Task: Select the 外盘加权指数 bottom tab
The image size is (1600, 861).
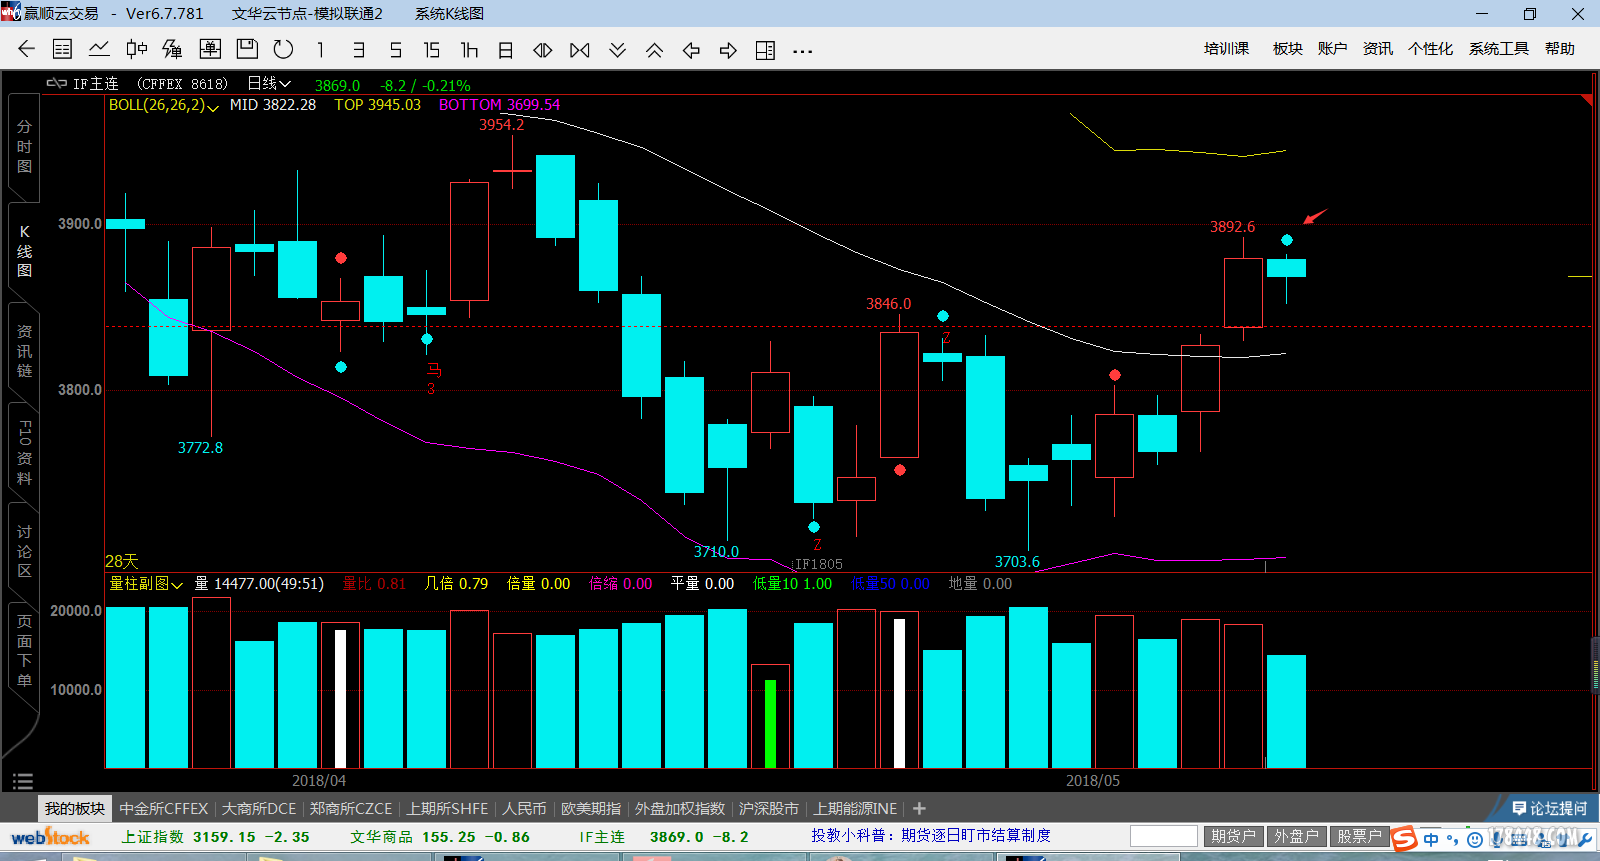Action: (x=680, y=808)
